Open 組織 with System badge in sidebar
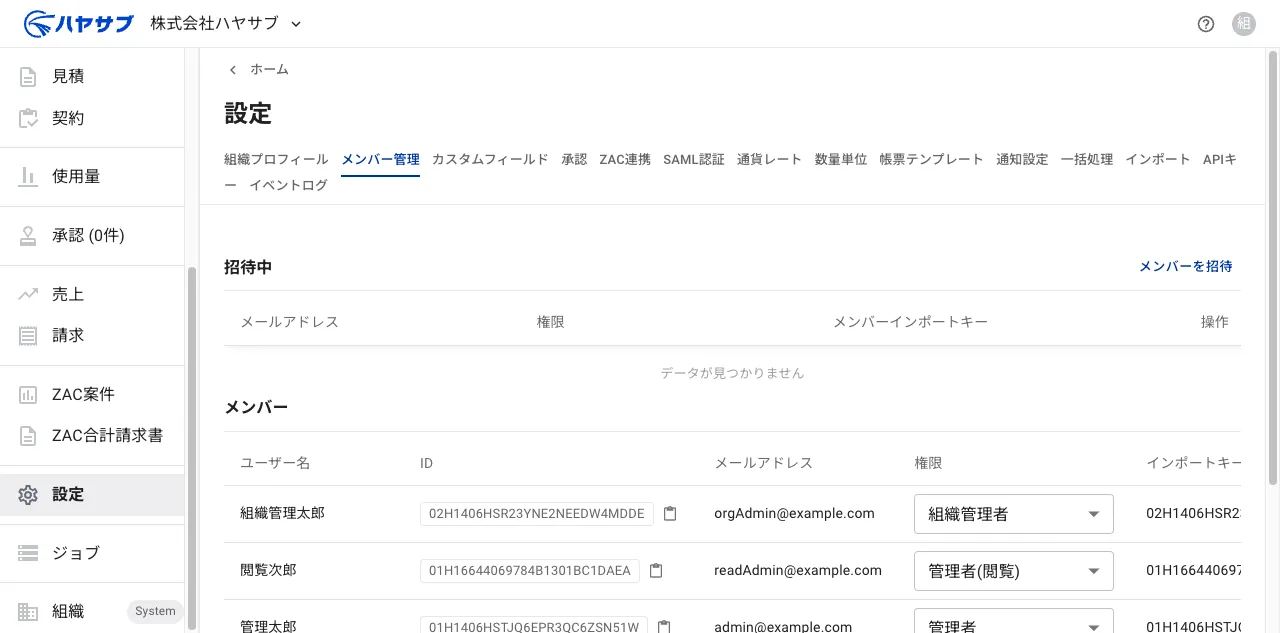 [92, 611]
